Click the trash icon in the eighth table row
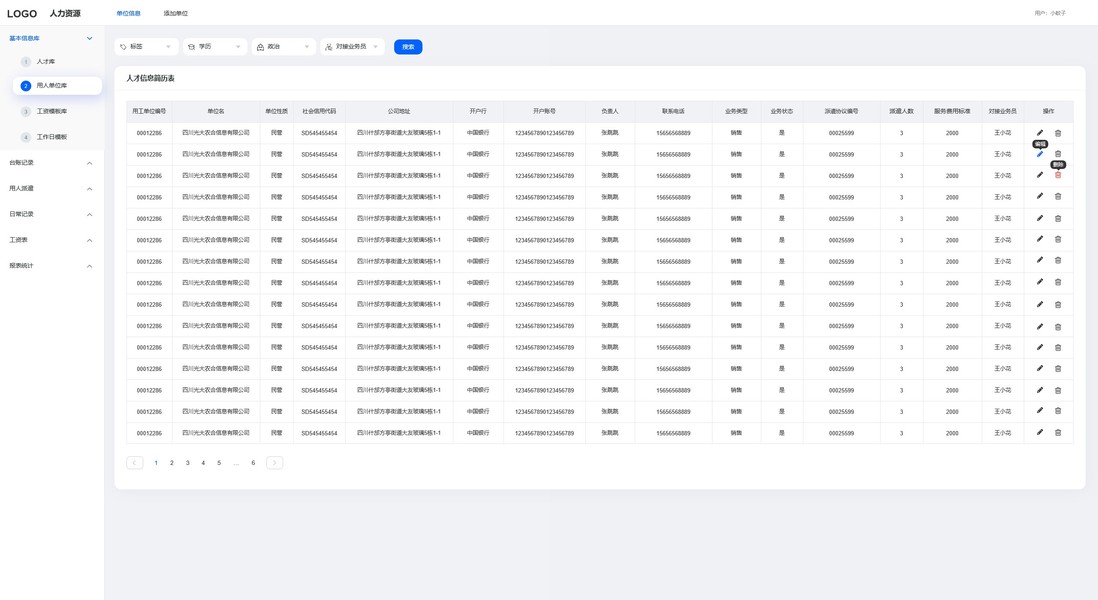Image resolution: width=1098 pixels, height=600 pixels. [1058, 282]
